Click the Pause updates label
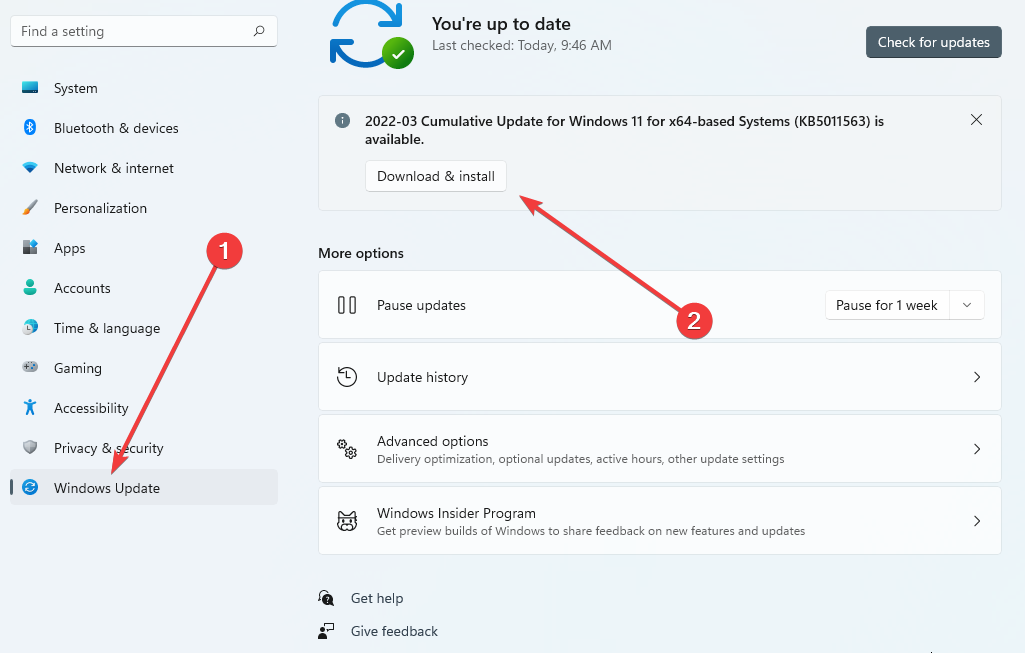Image resolution: width=1025 pixels, height=653 pixels. (x=422, y=305)
